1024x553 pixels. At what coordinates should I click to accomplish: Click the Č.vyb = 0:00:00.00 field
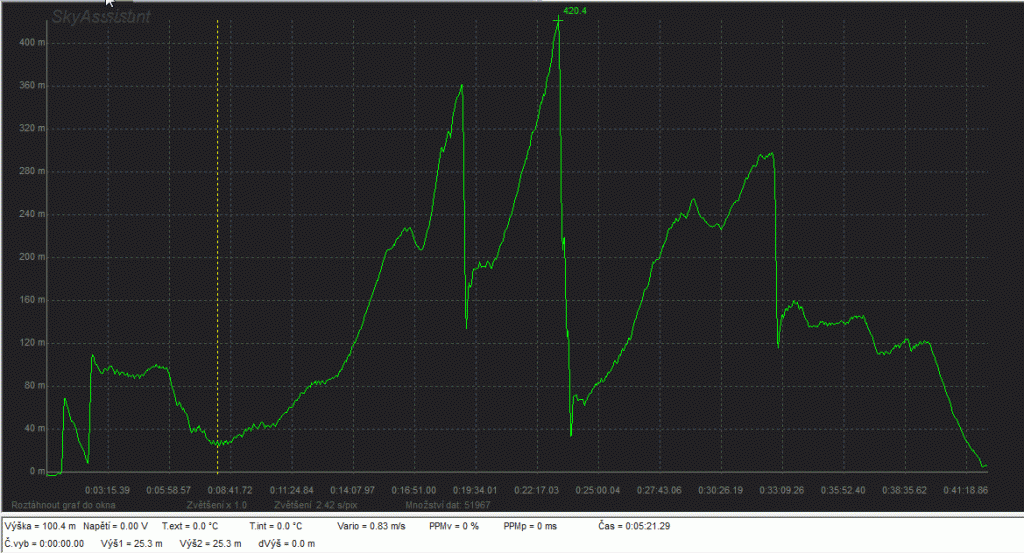point(45,543)
